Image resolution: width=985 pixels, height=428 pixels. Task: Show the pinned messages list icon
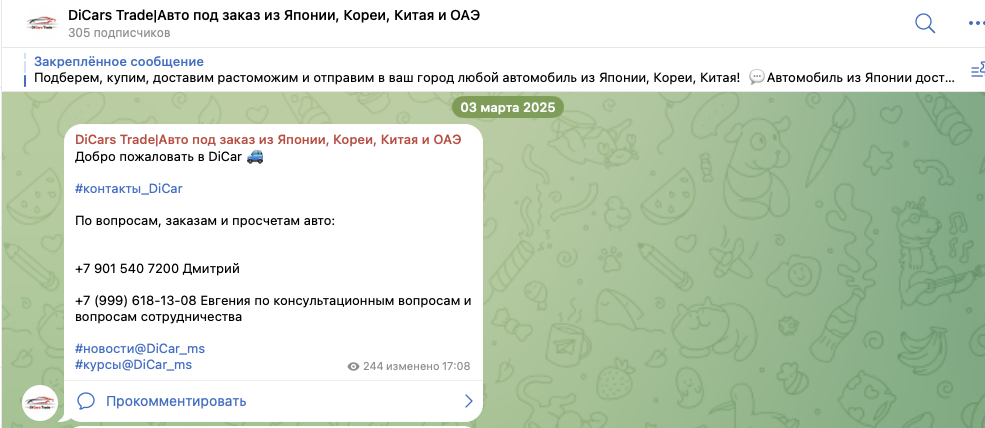point(977,71)
